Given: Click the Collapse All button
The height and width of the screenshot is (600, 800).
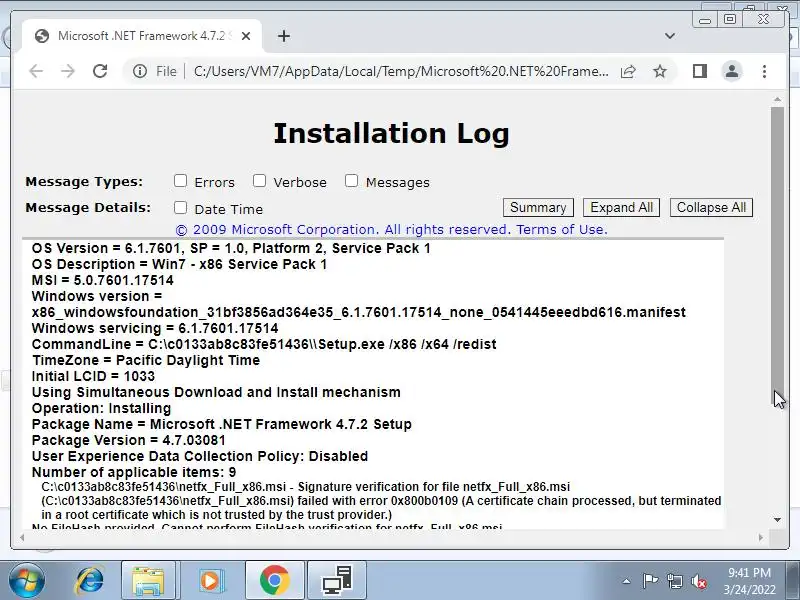Looking at the screenshot, I should (711, 208).
